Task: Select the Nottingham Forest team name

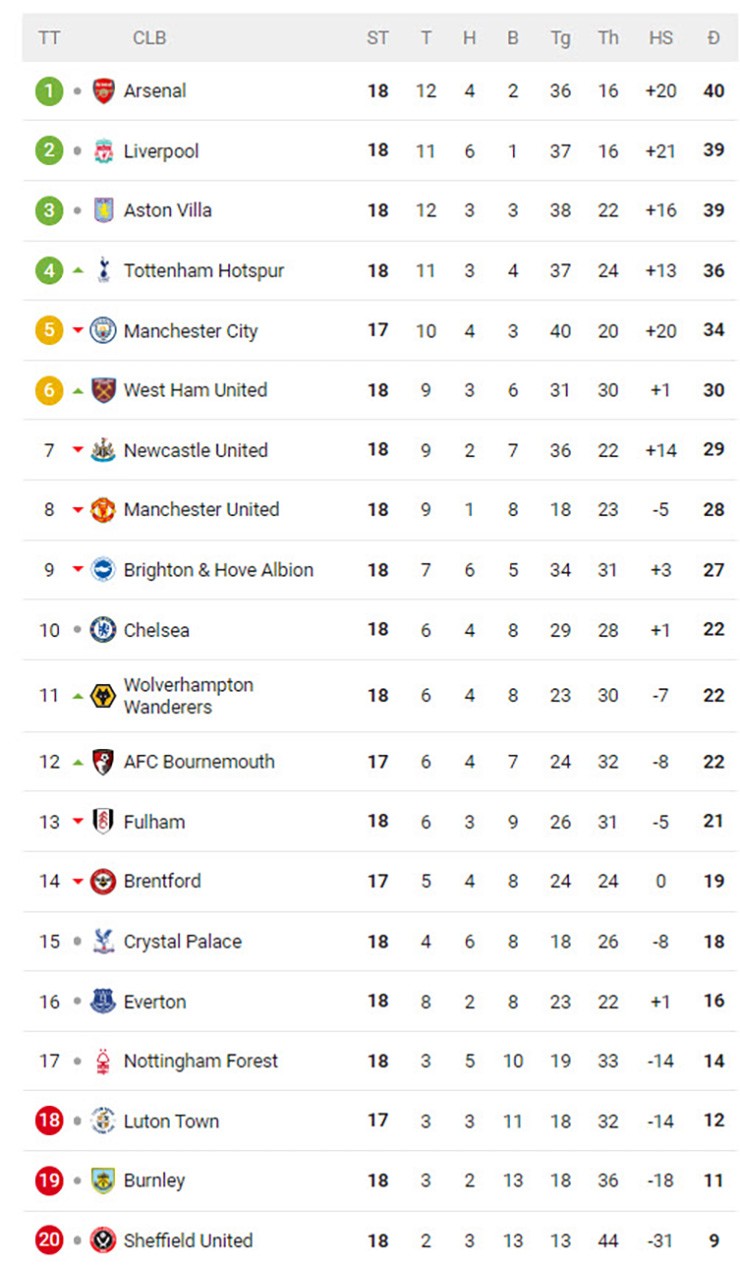Action: click(200, 1061)
